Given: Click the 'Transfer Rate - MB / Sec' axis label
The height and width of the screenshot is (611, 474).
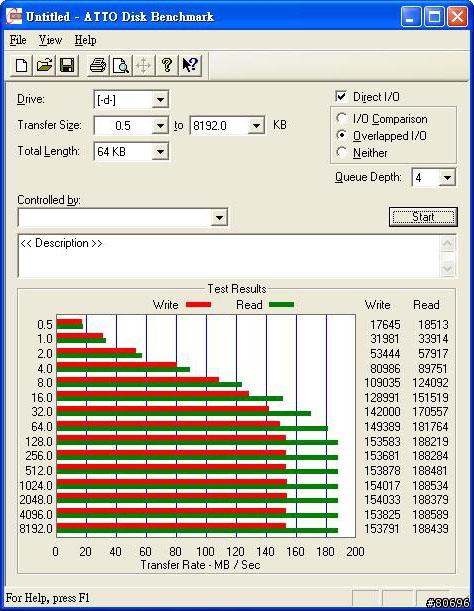Looking at the screenshot, I should tap(200, 565).
